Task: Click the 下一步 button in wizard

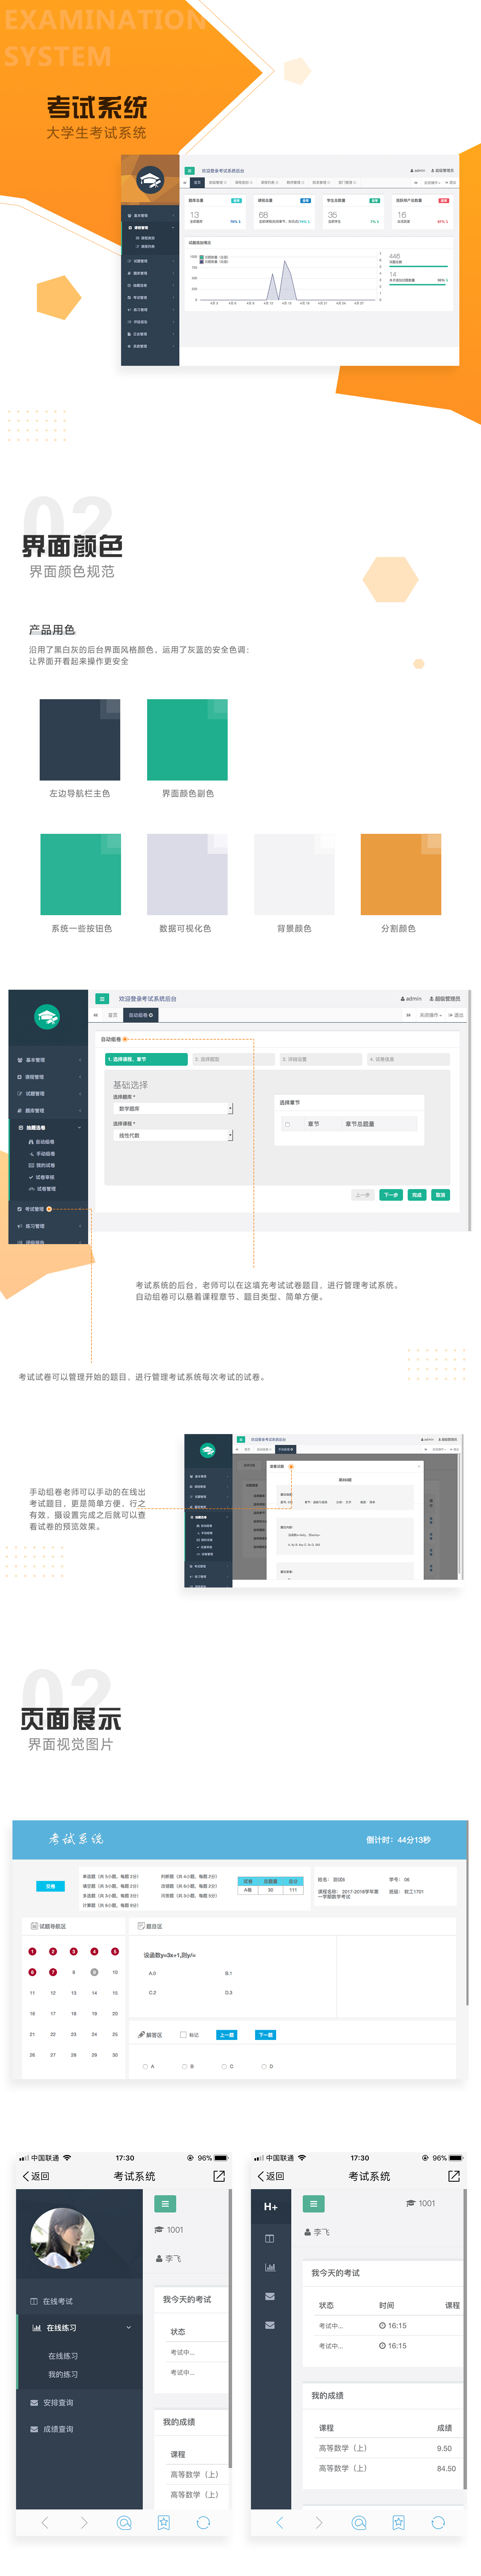Action: point(391,1195)
